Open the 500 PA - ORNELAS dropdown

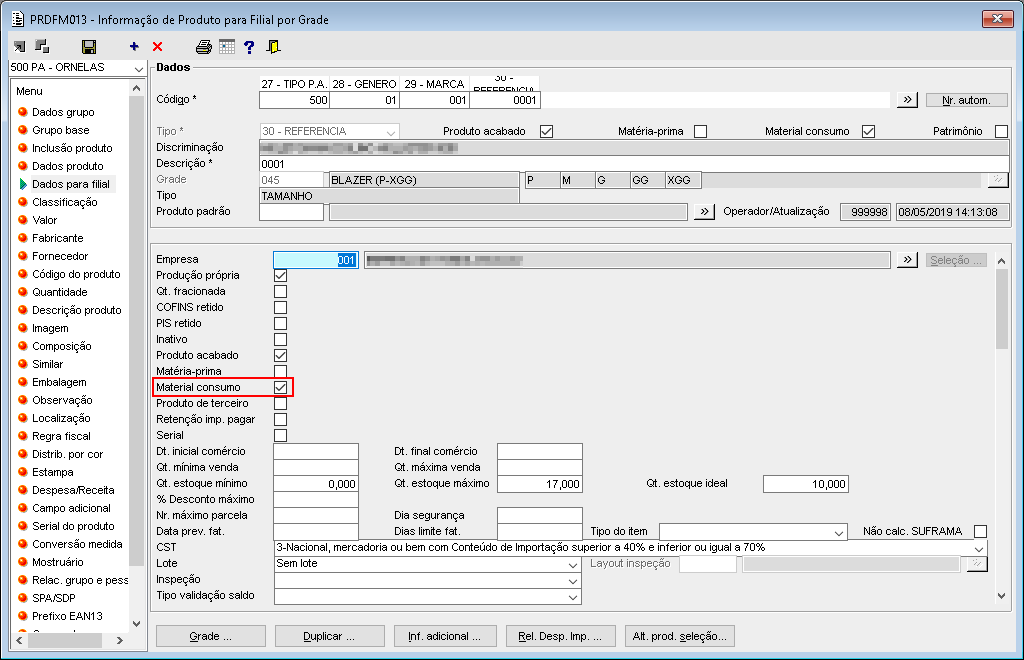click(138, 68)
